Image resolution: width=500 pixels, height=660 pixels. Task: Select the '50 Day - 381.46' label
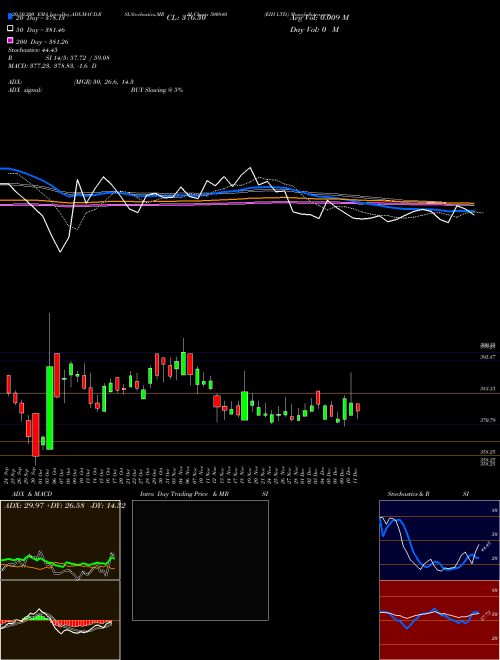pos(40,30)
